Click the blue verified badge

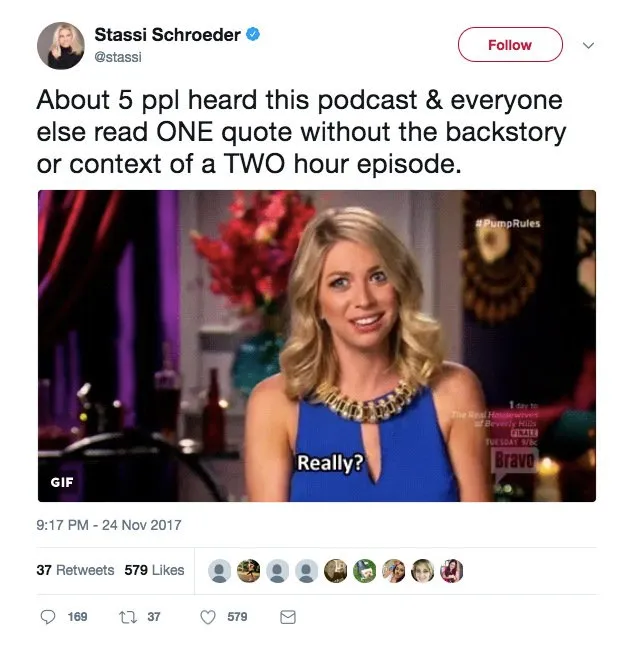tap(253, 34)
